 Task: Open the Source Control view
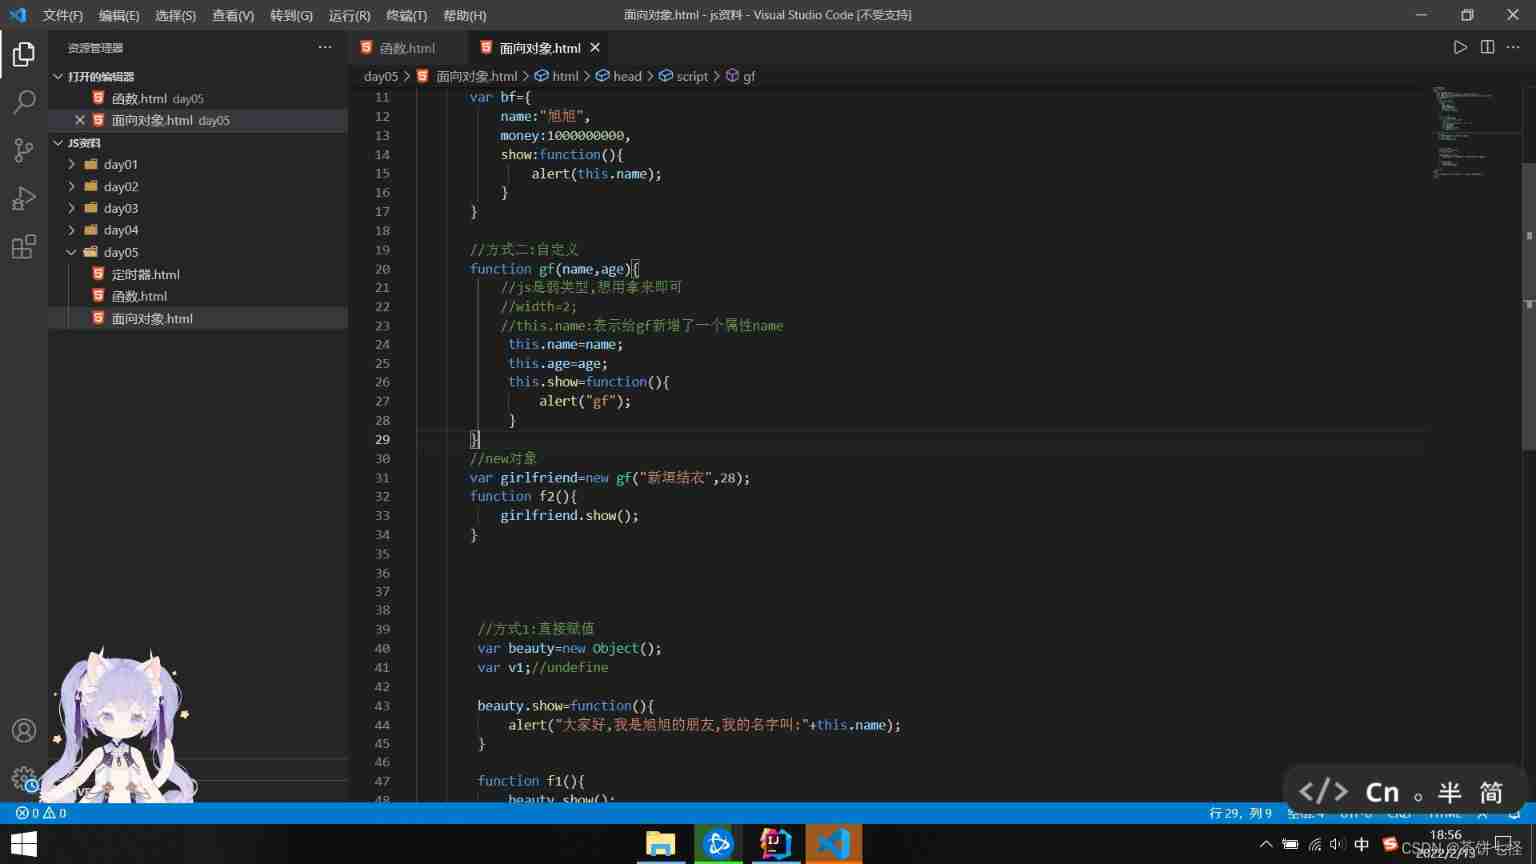coord(24,150)
